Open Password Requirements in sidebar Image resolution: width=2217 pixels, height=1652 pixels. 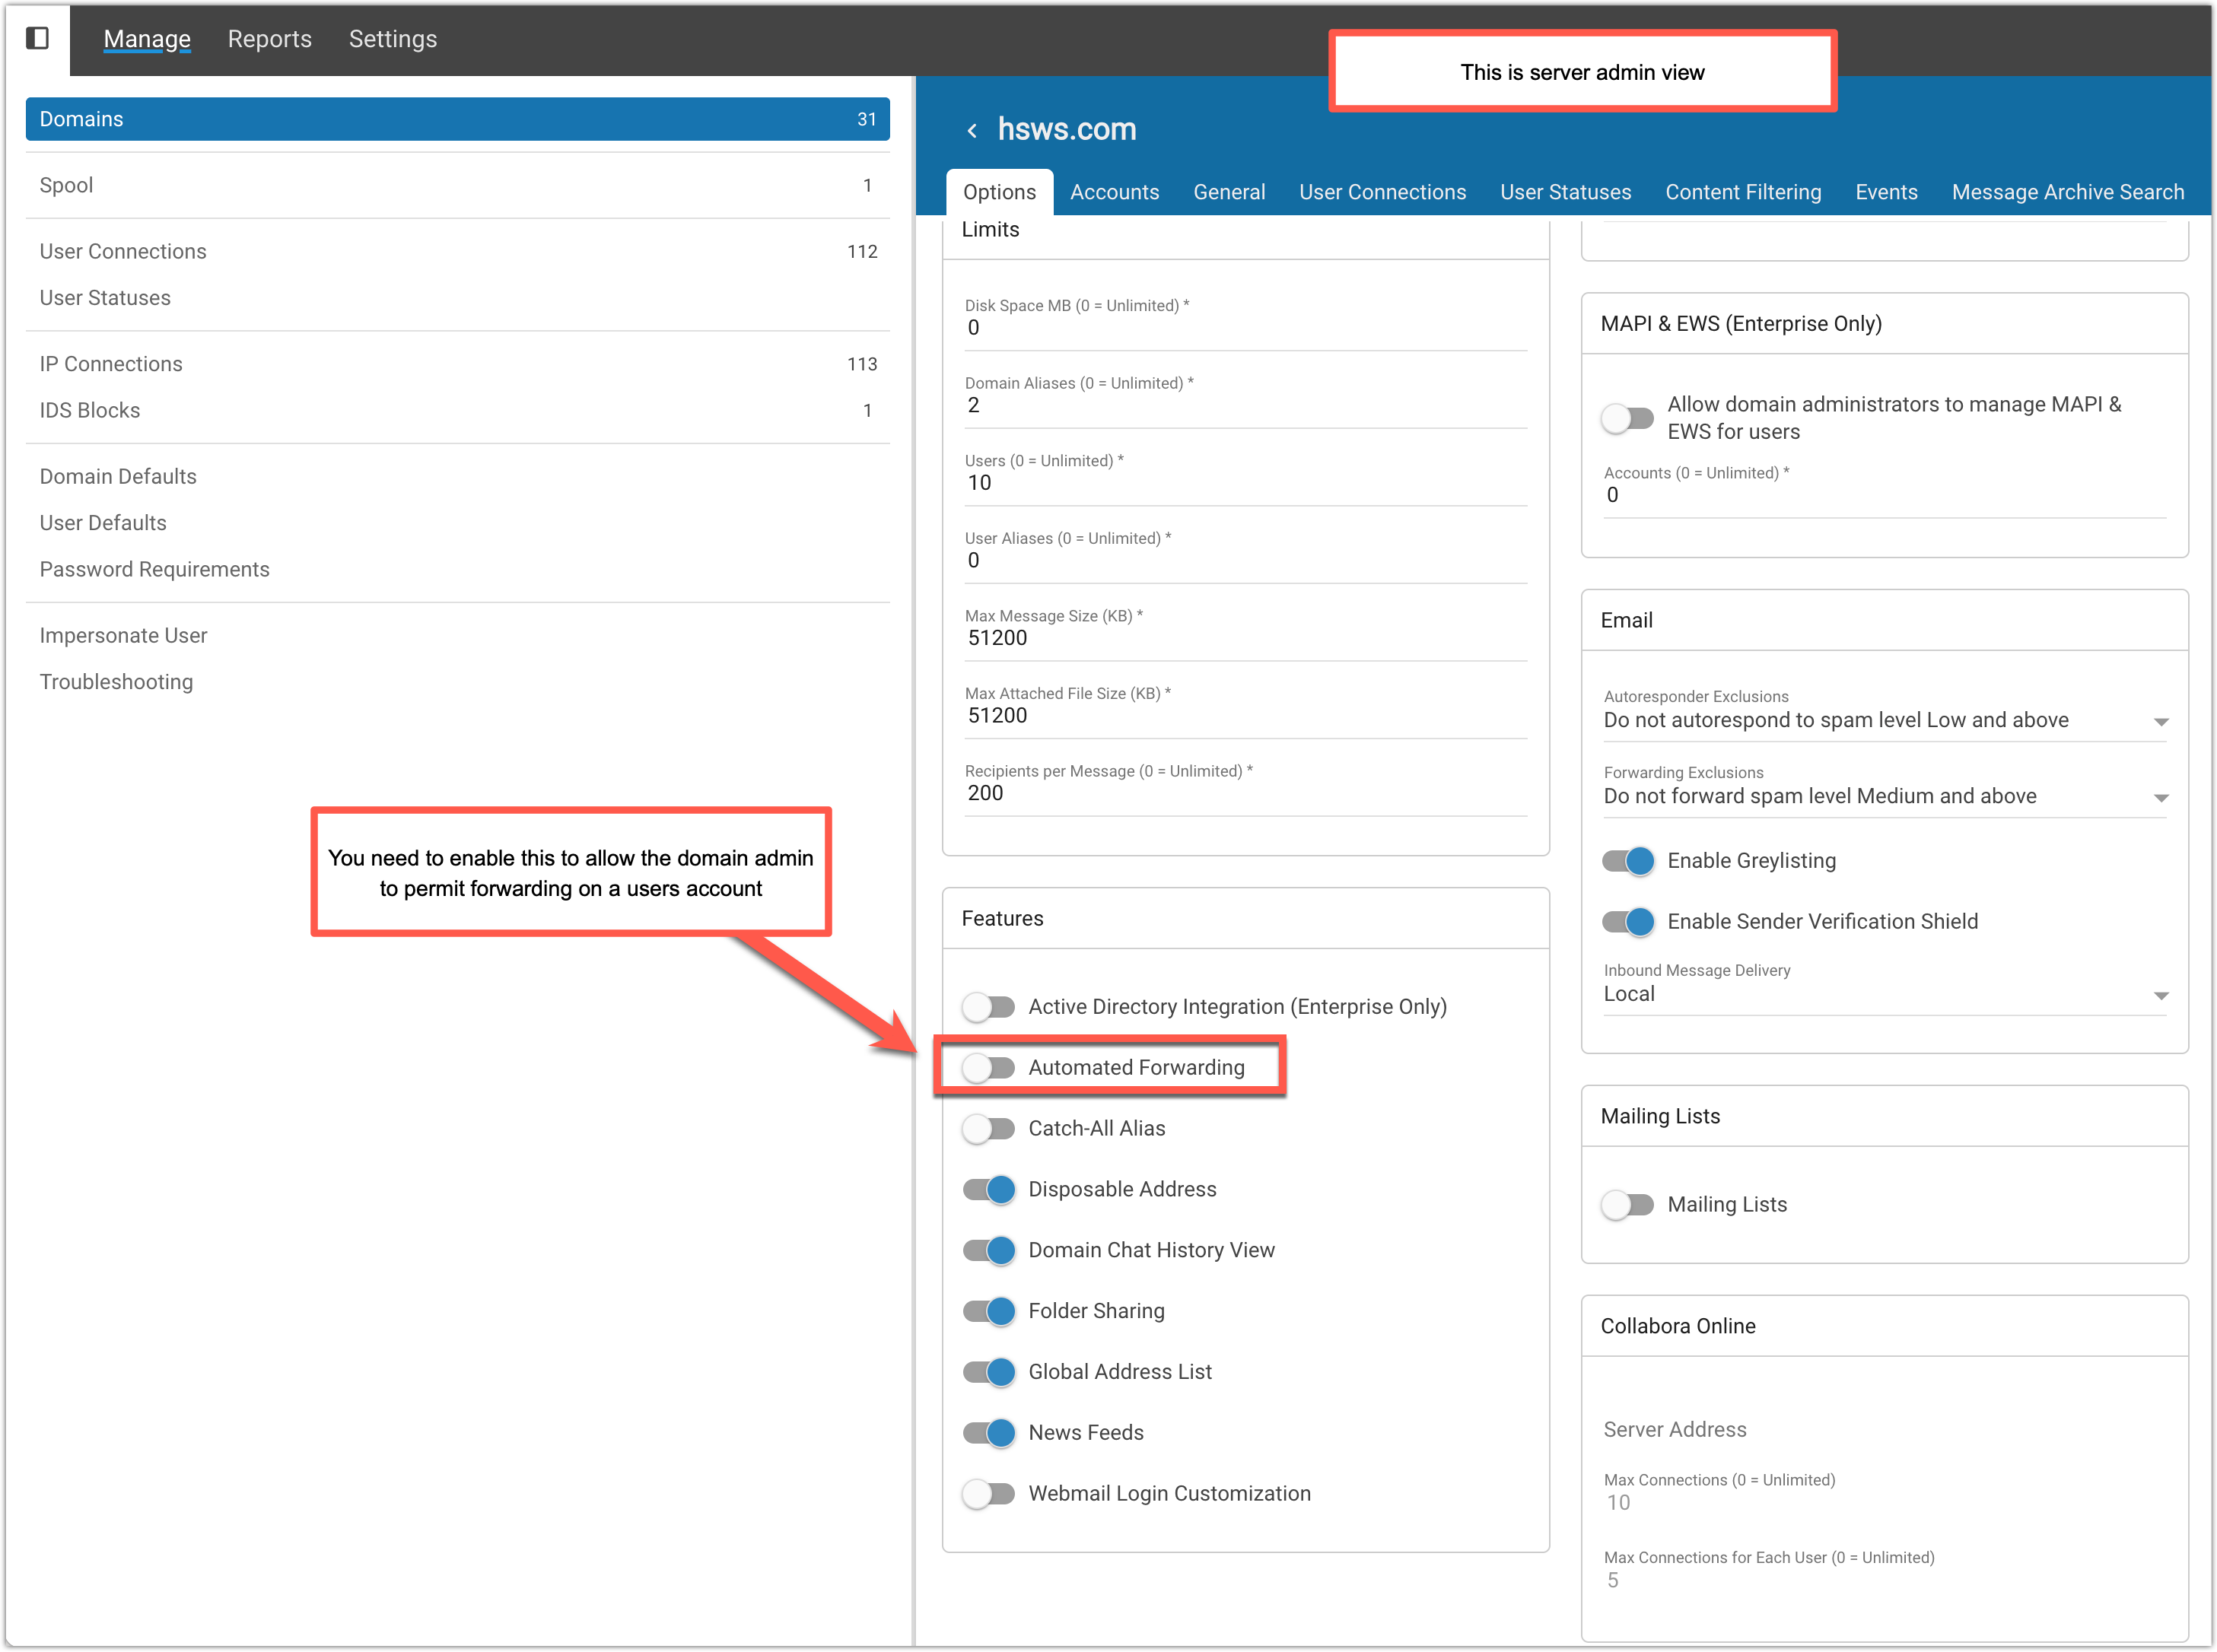tap(154, 569)
